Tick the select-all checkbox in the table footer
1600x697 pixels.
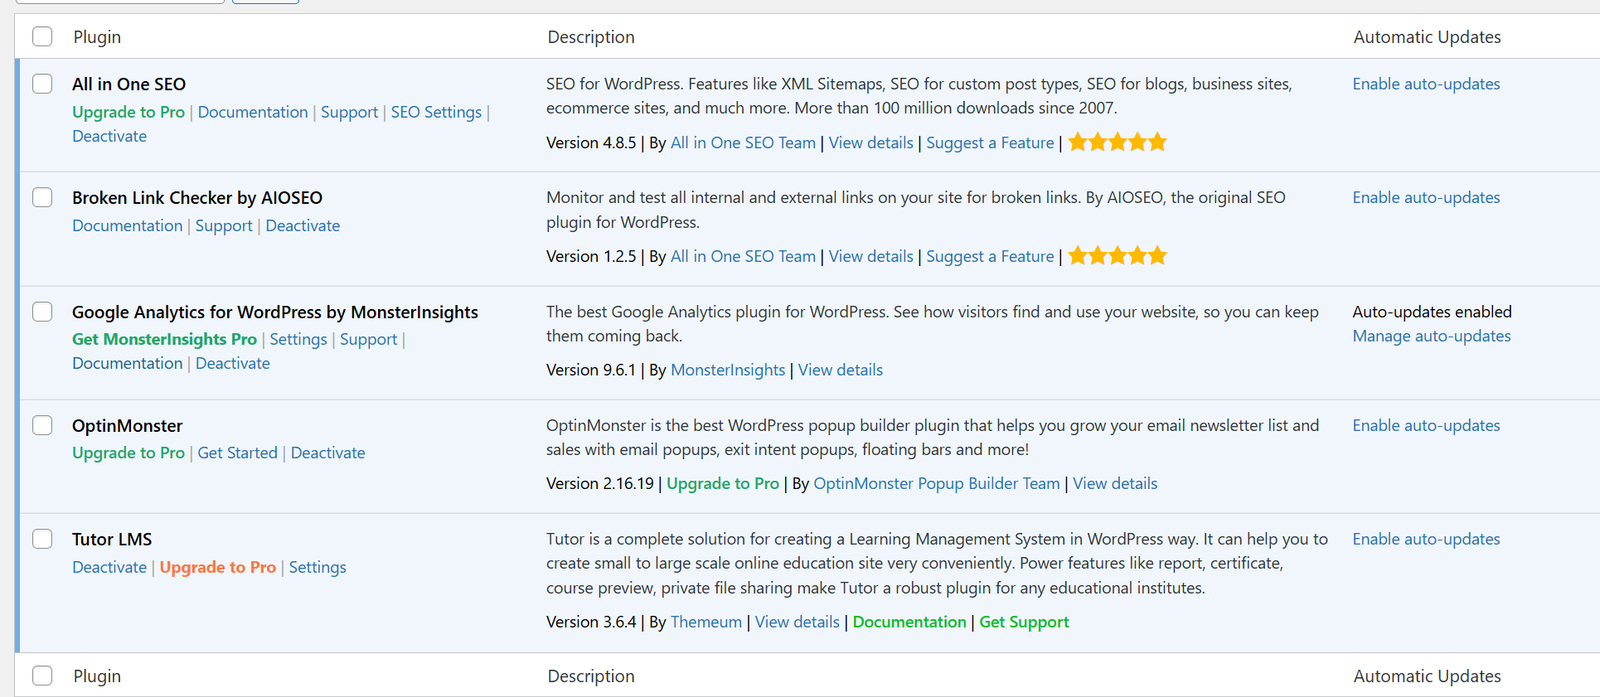tap(42, 676)
